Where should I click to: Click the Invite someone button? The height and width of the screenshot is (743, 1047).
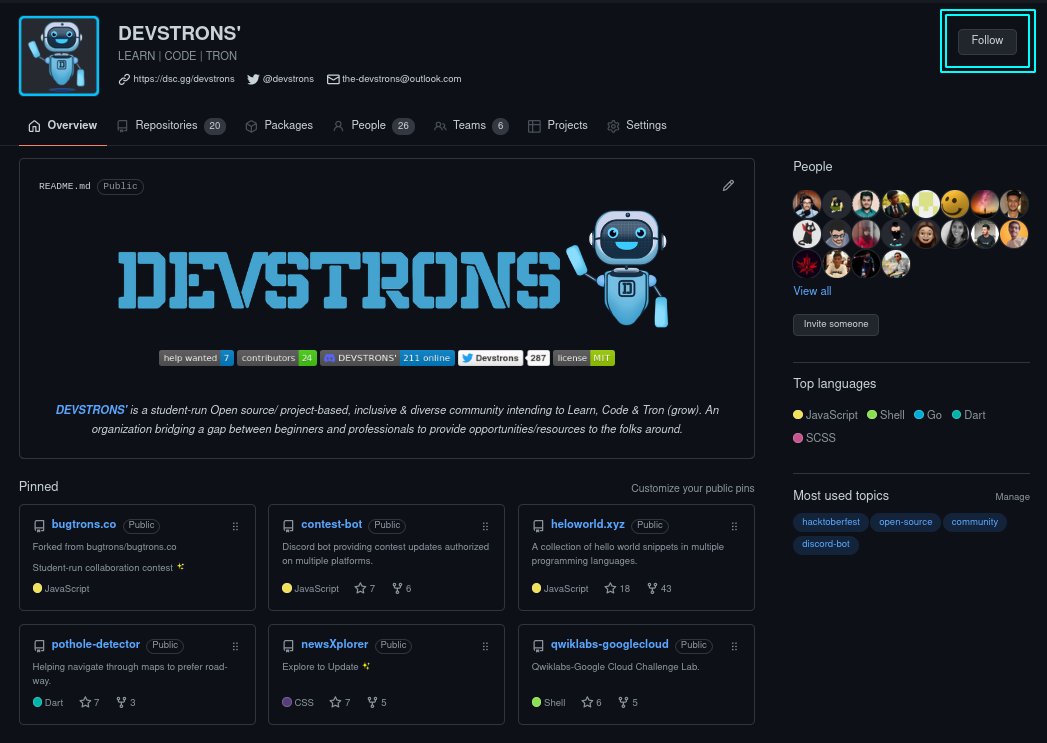pyautogui.click(x=835, y=324)
